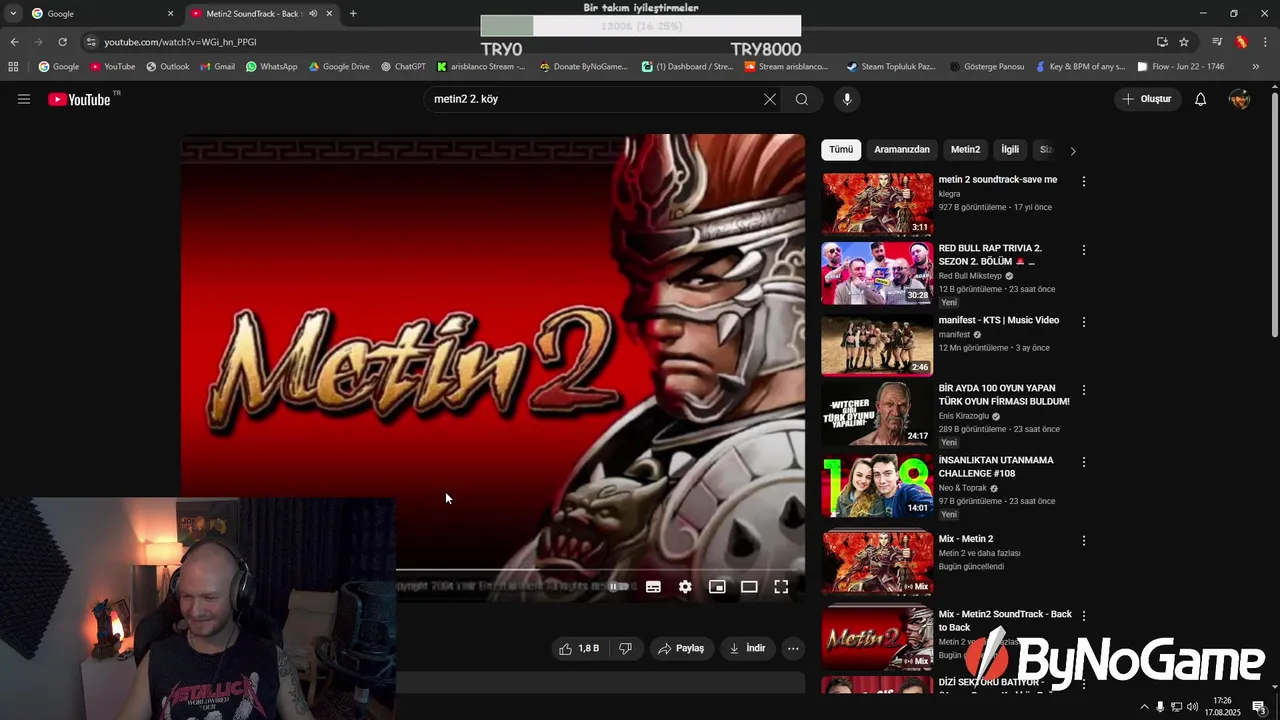Reload the browser page

[x=62, y=42]
